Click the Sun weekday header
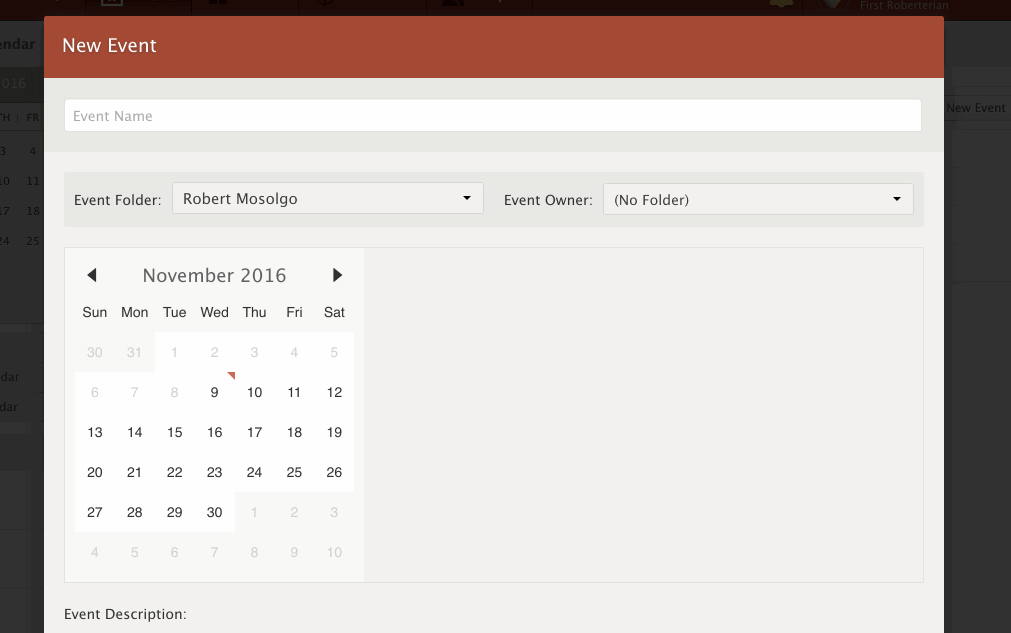Image resolution: width=1011 pixels, height=633 pixels. (x=95, y=312)
